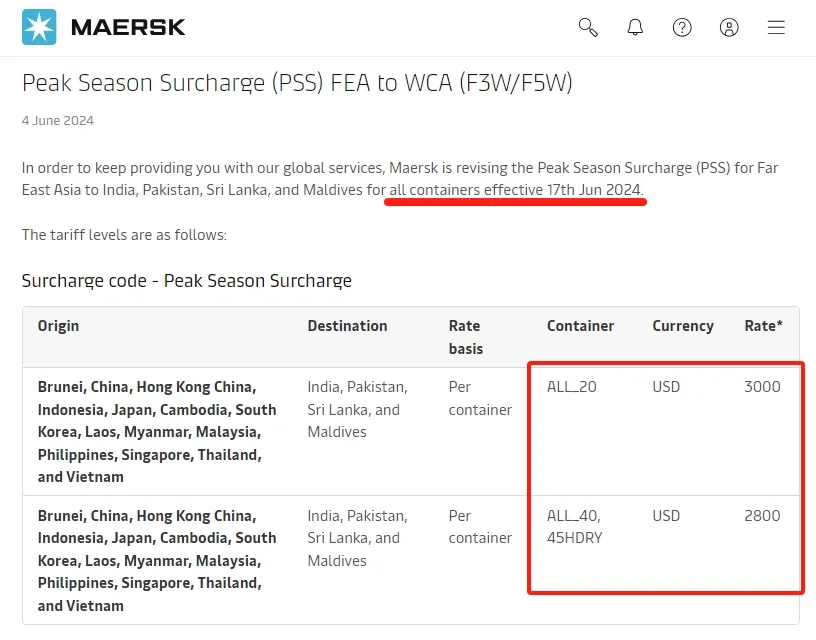This screenshot has width=816, height=640.
Task: Open notifications bell icon
Action: [635, 27]
